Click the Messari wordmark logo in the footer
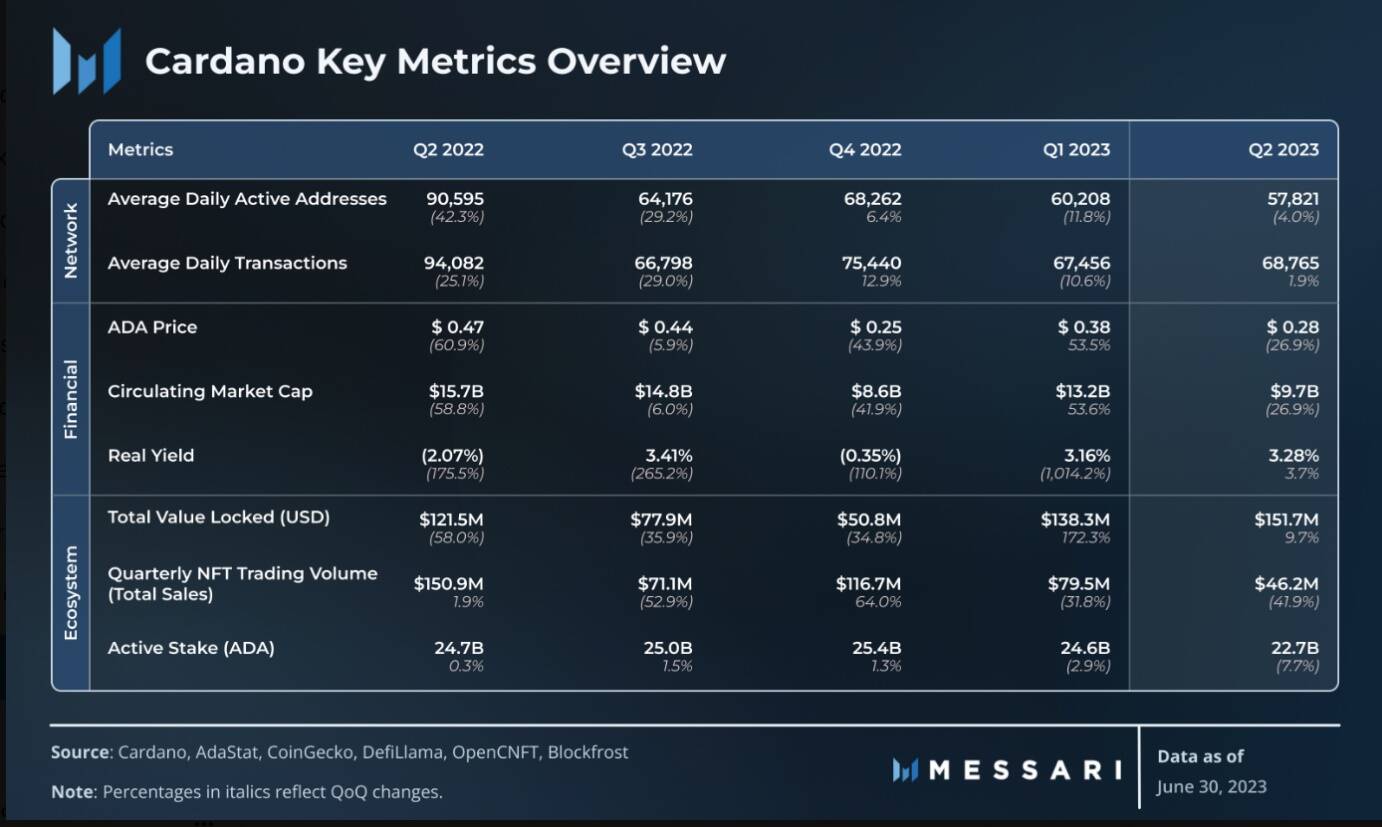The width and height of the screenshot is (1382, 827). pyautogui.click(x=1007, y=769)
